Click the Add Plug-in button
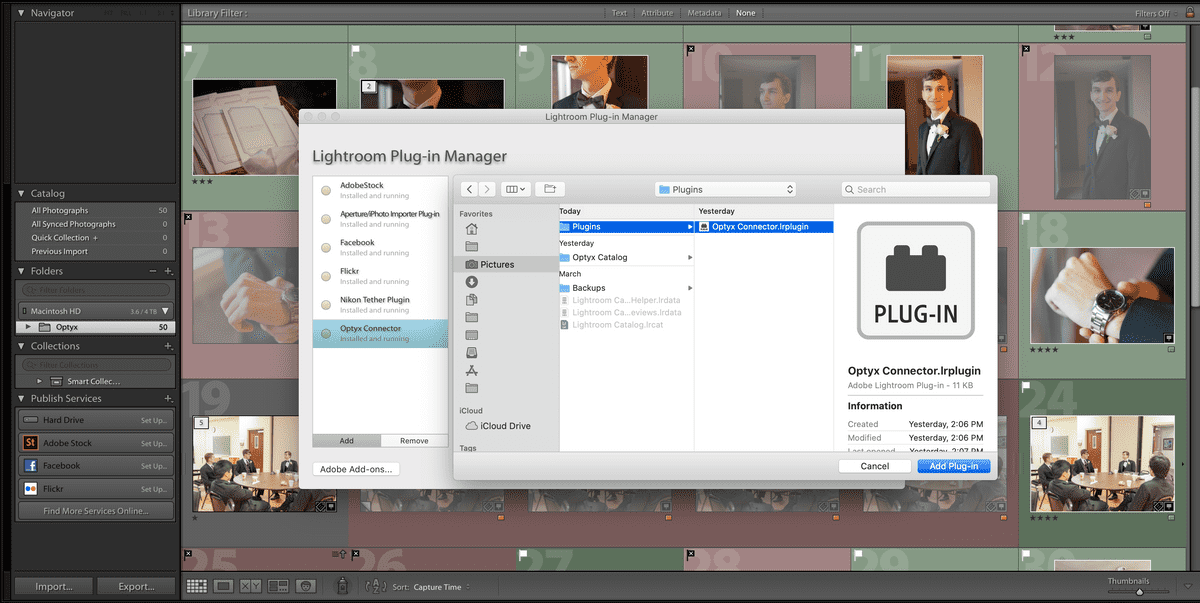The image size is (1200, 603). coord(952,465)
